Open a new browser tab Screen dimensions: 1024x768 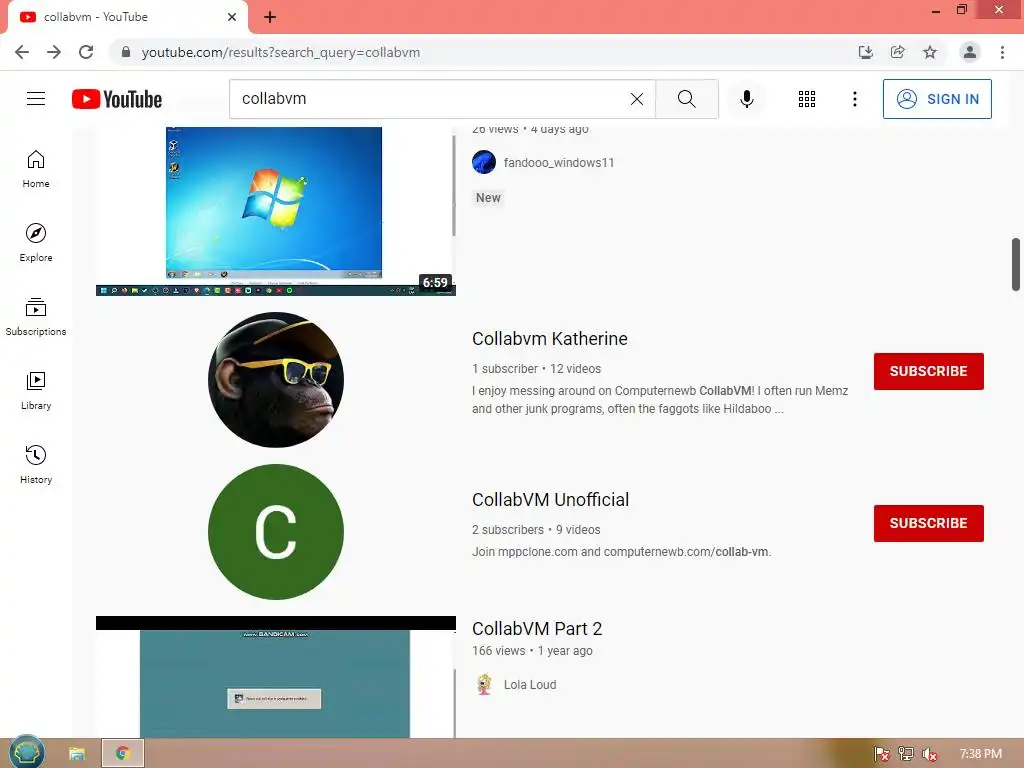[270, 17]
